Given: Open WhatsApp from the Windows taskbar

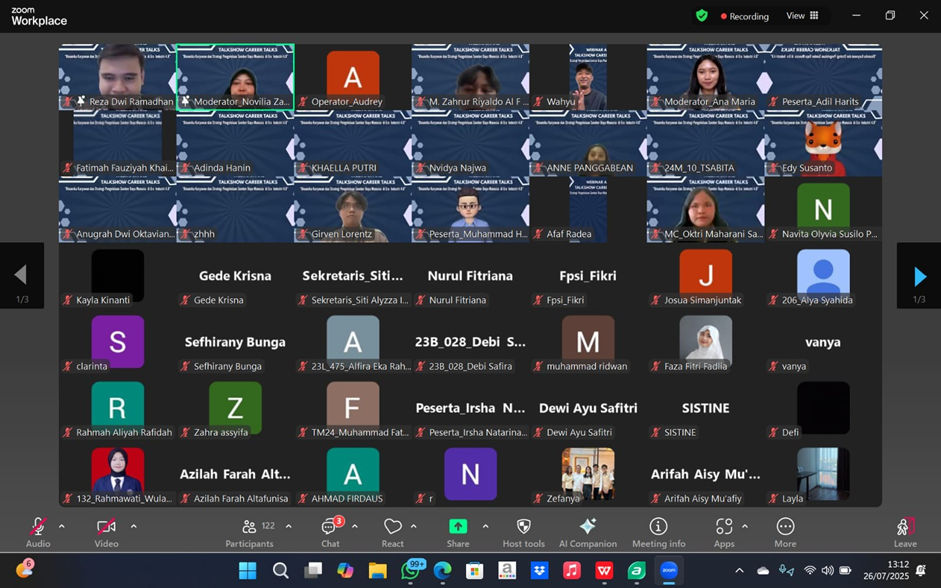Looking at the screenshot, I should 410,571.
